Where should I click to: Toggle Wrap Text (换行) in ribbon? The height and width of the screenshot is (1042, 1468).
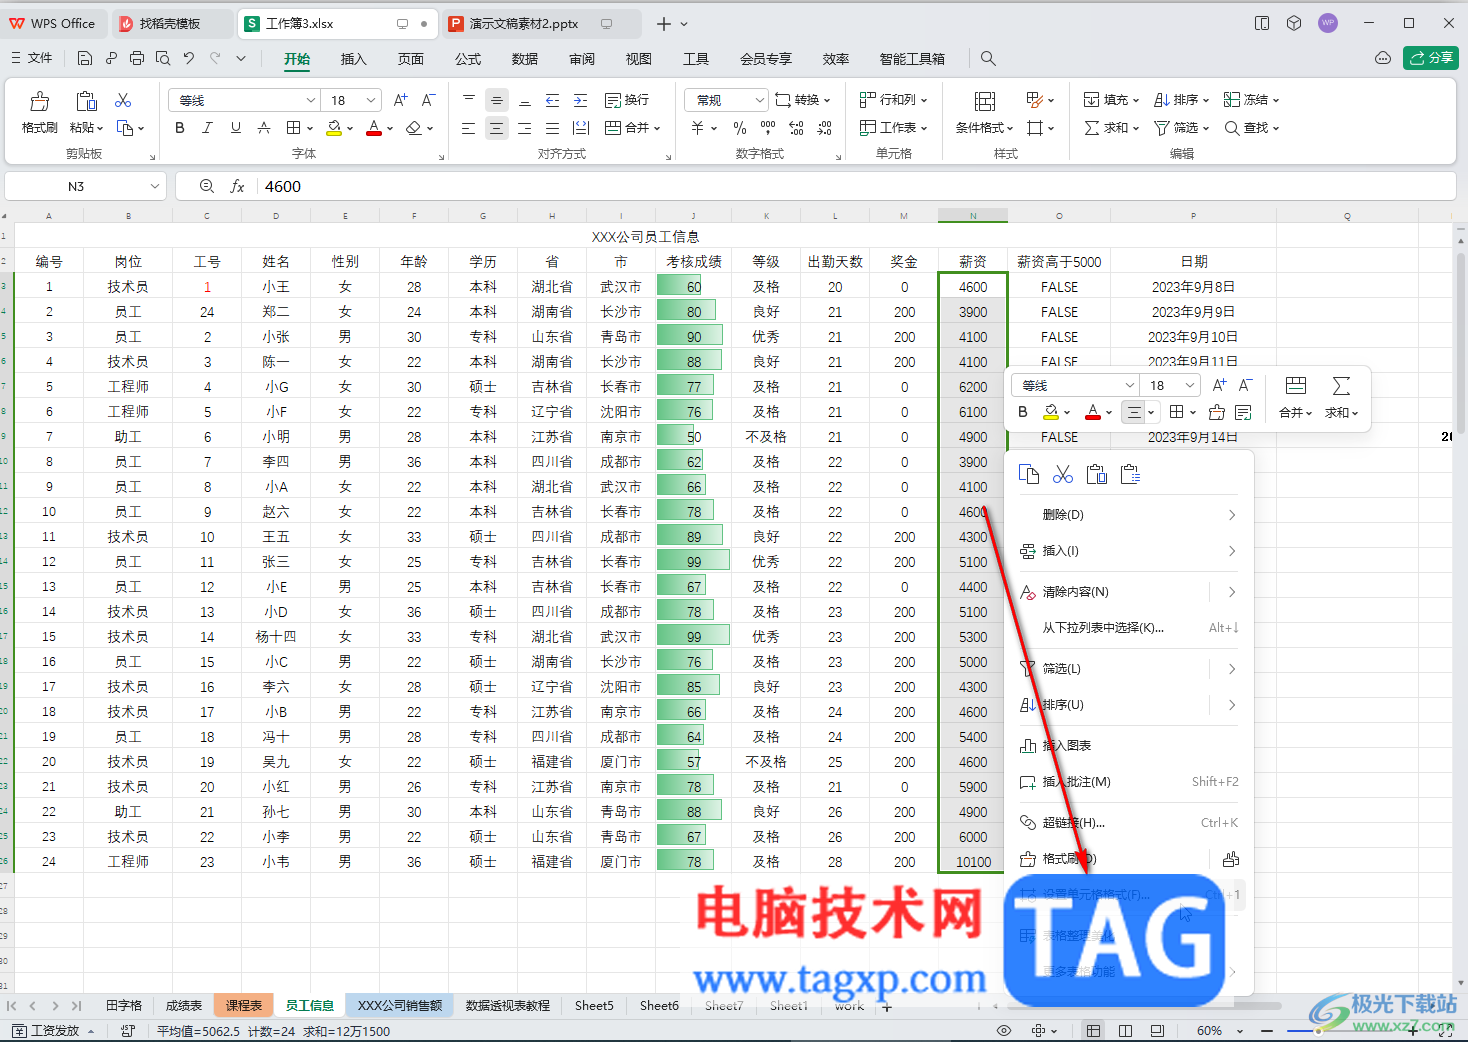(x=627, y=100)
